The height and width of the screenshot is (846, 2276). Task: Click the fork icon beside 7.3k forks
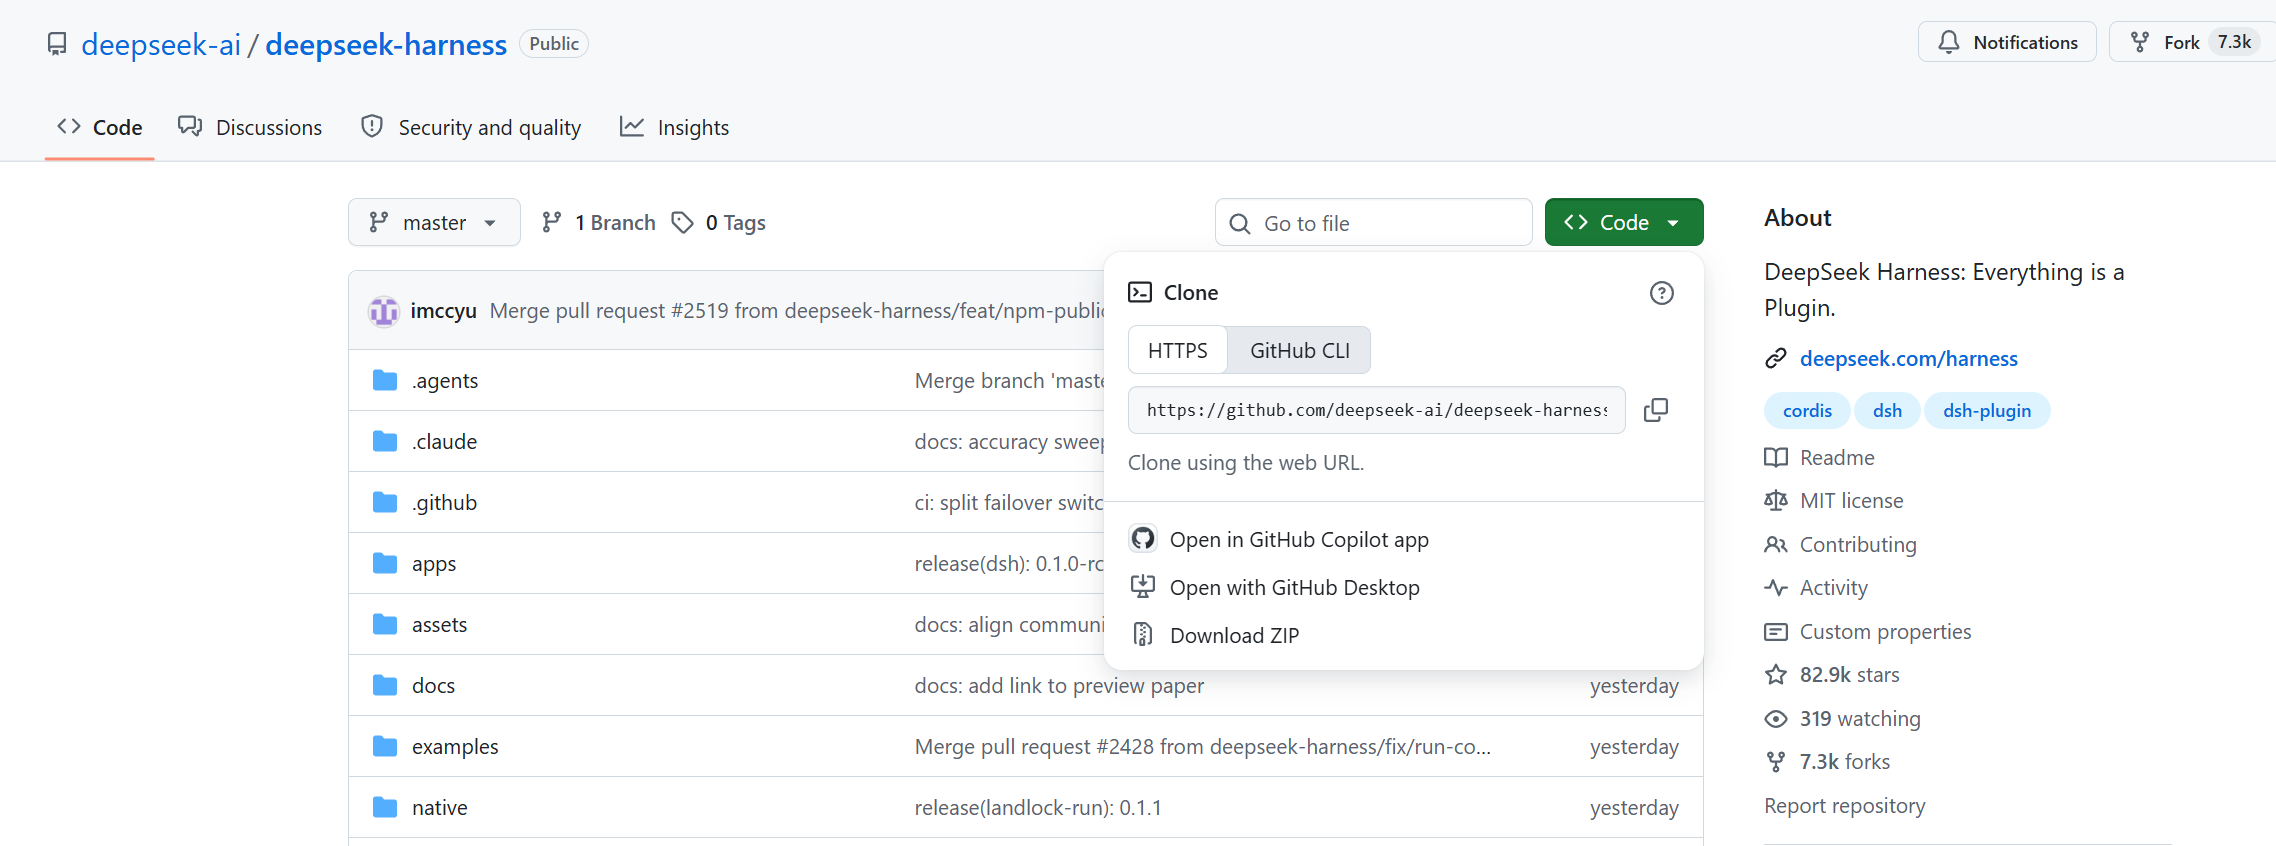click(1776, 762)
